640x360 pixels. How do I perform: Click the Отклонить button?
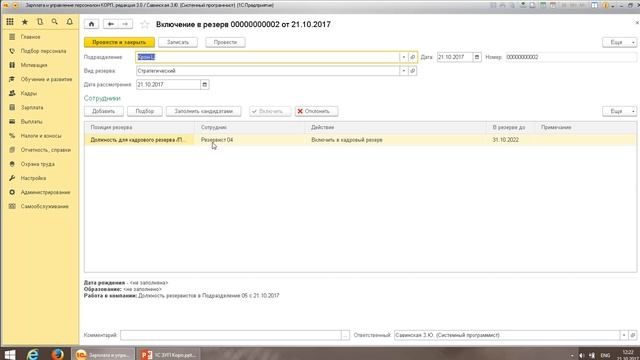point(316,111)
